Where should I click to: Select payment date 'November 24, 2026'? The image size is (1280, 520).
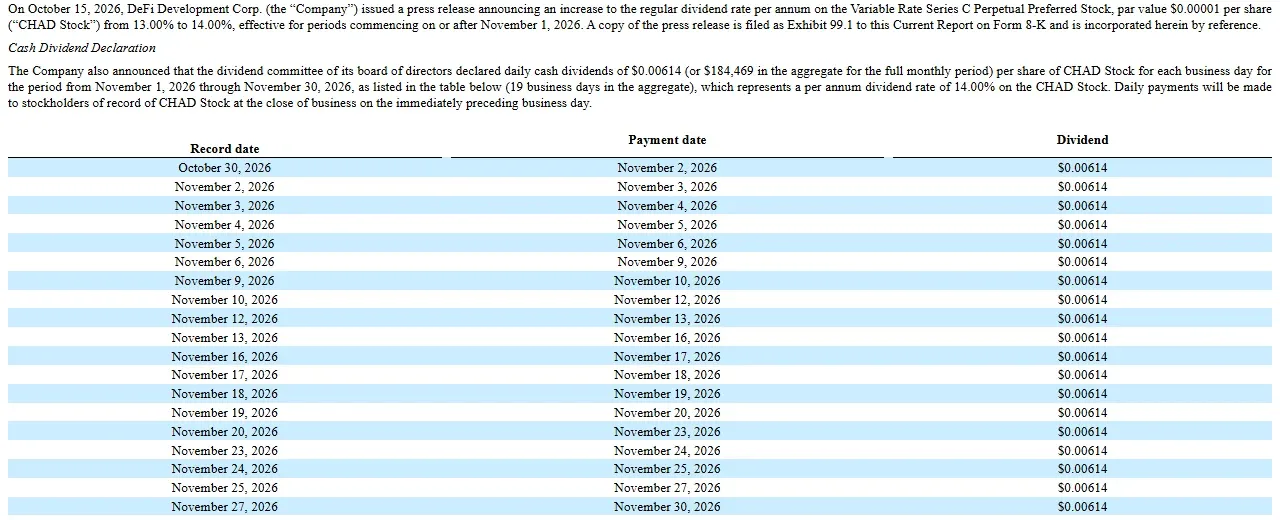(667, 451)
